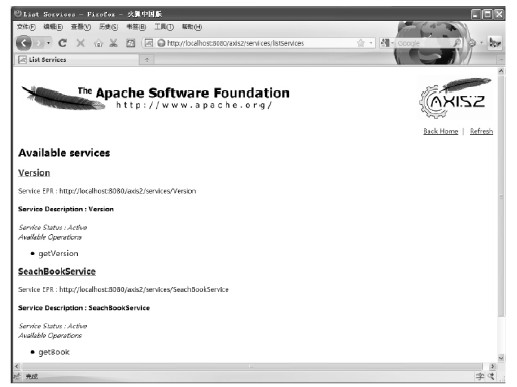
Task: Click the getVersion operation text
Action: [x=58, y=254]
